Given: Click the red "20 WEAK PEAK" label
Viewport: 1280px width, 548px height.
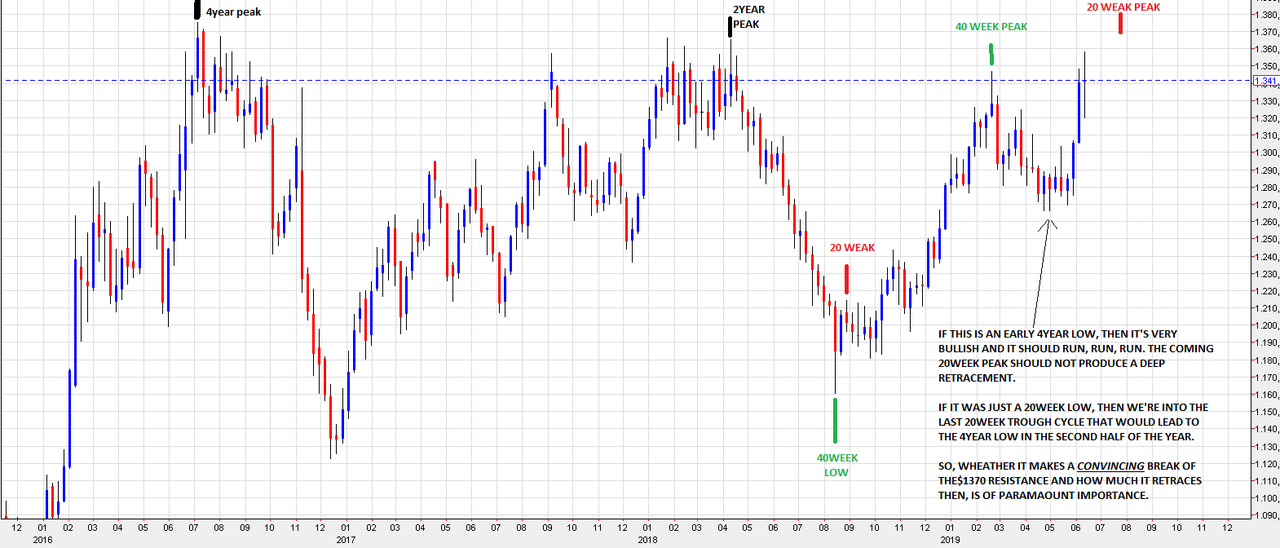Looking at the screenshot, I should tap(1124, 7).
